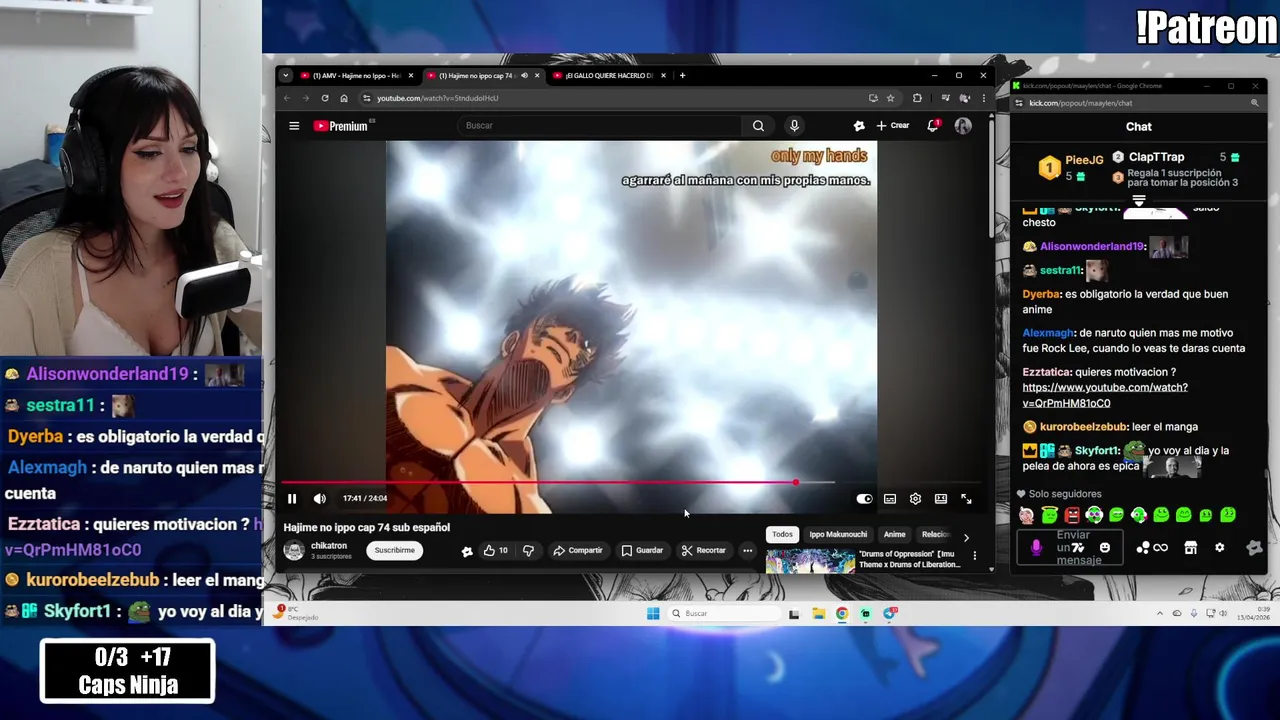Click the Windows taskbar Buscar search box

(x=723, y=613)
